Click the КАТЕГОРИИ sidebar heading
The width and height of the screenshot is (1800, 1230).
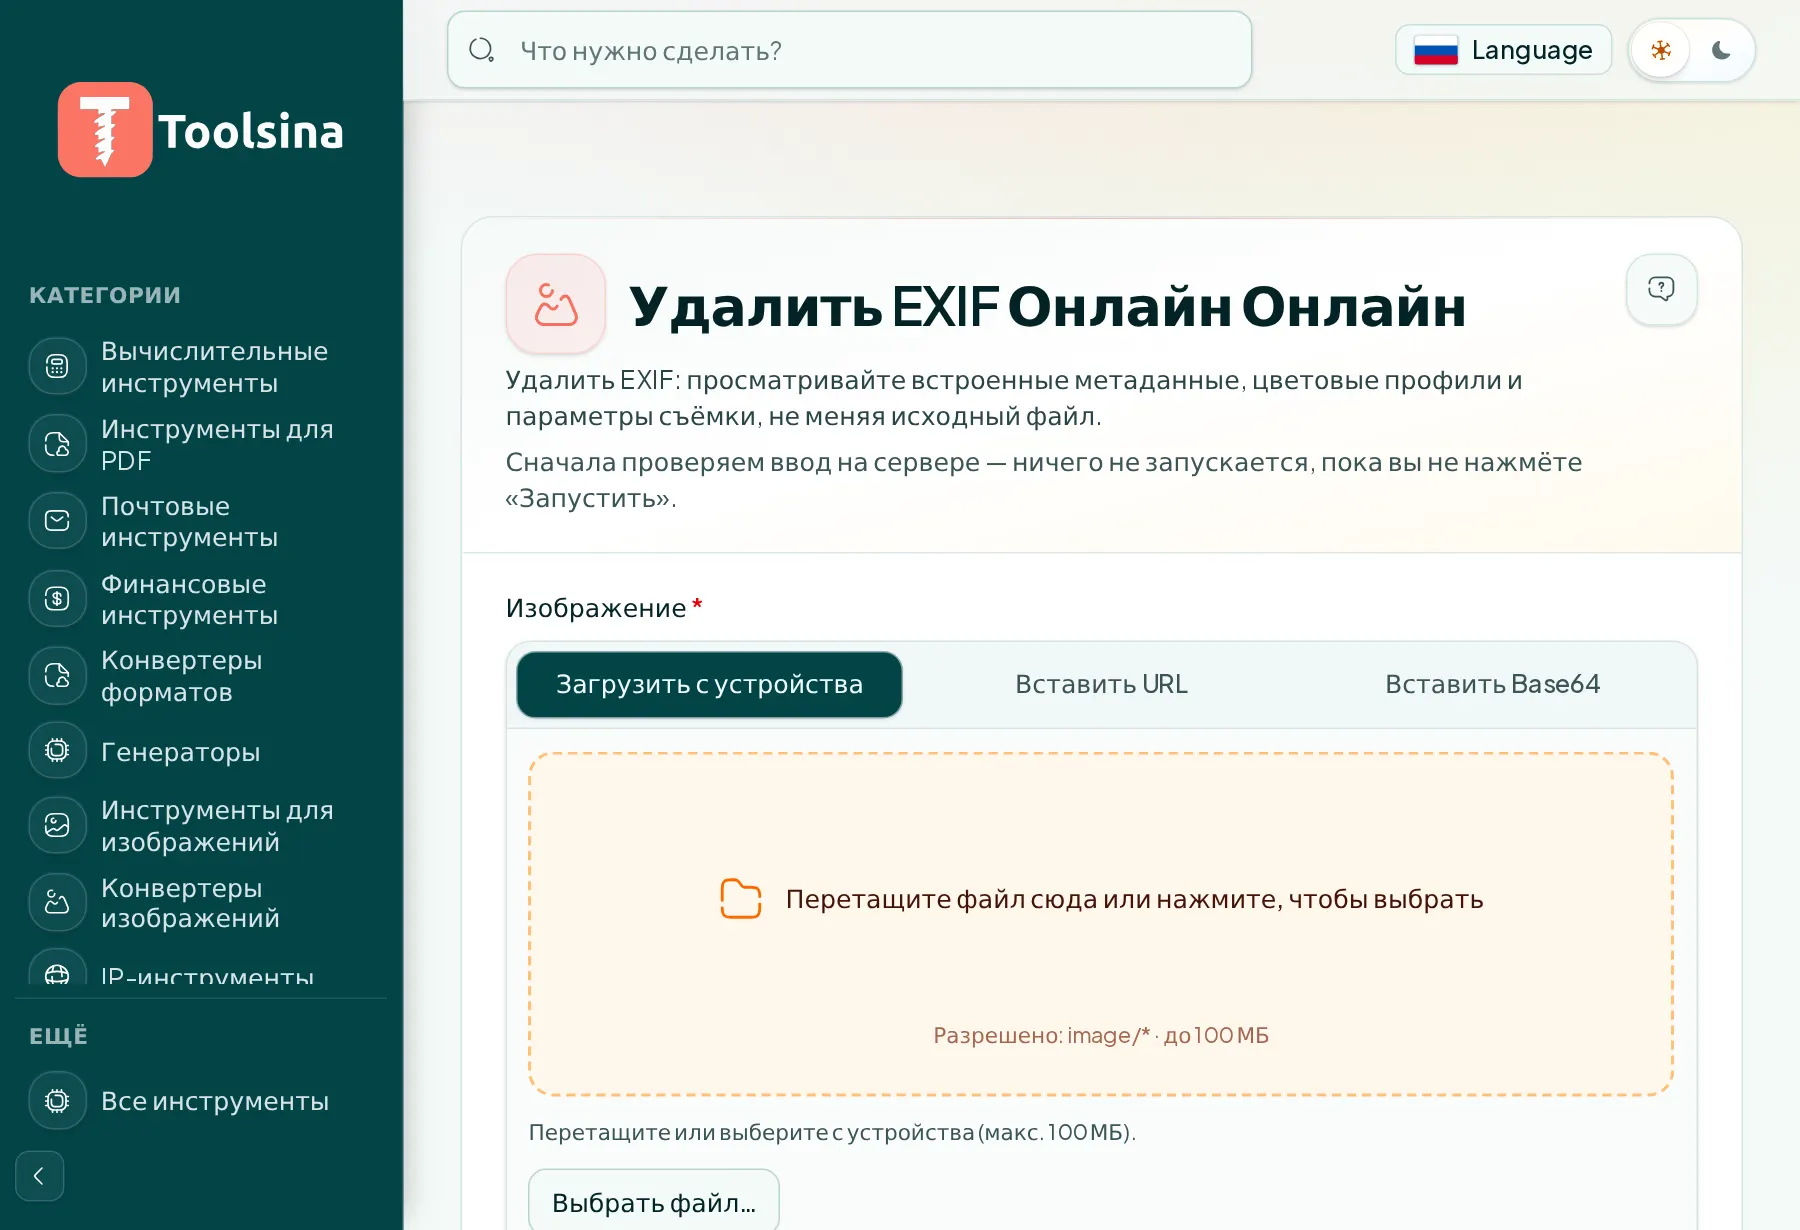point(105,295)
